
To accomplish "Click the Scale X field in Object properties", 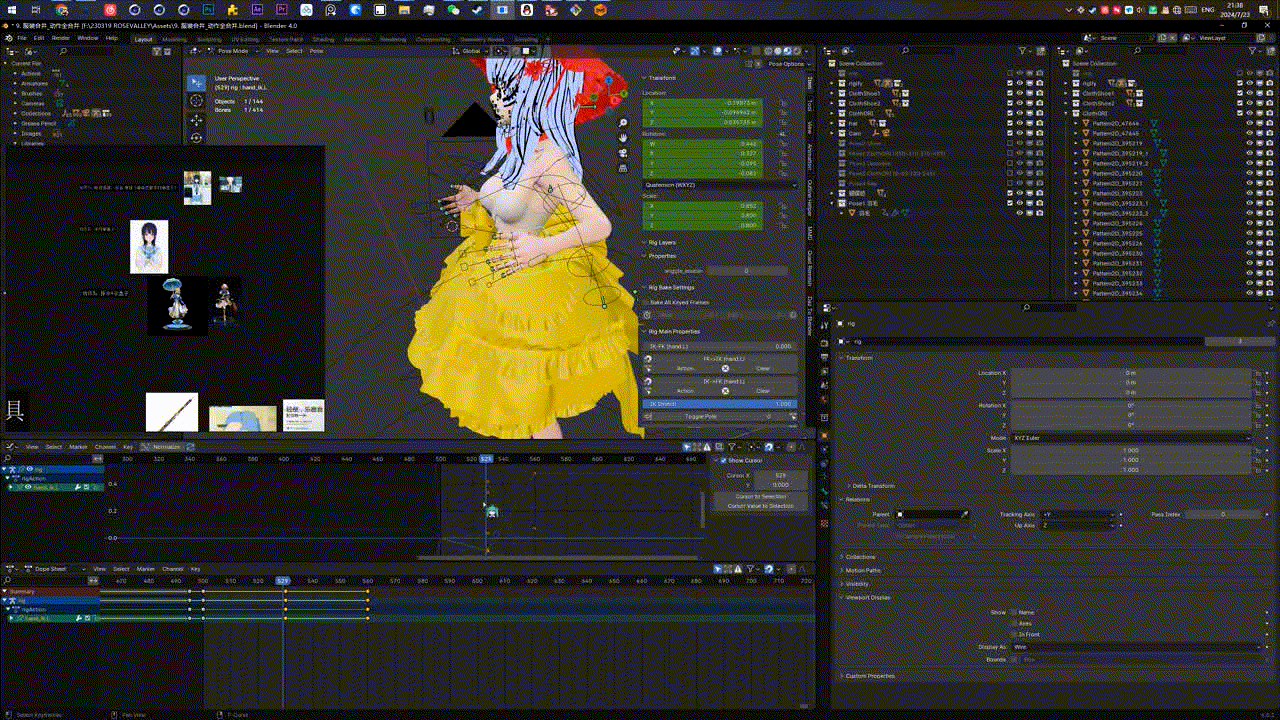I will [x=1131, y=450].
